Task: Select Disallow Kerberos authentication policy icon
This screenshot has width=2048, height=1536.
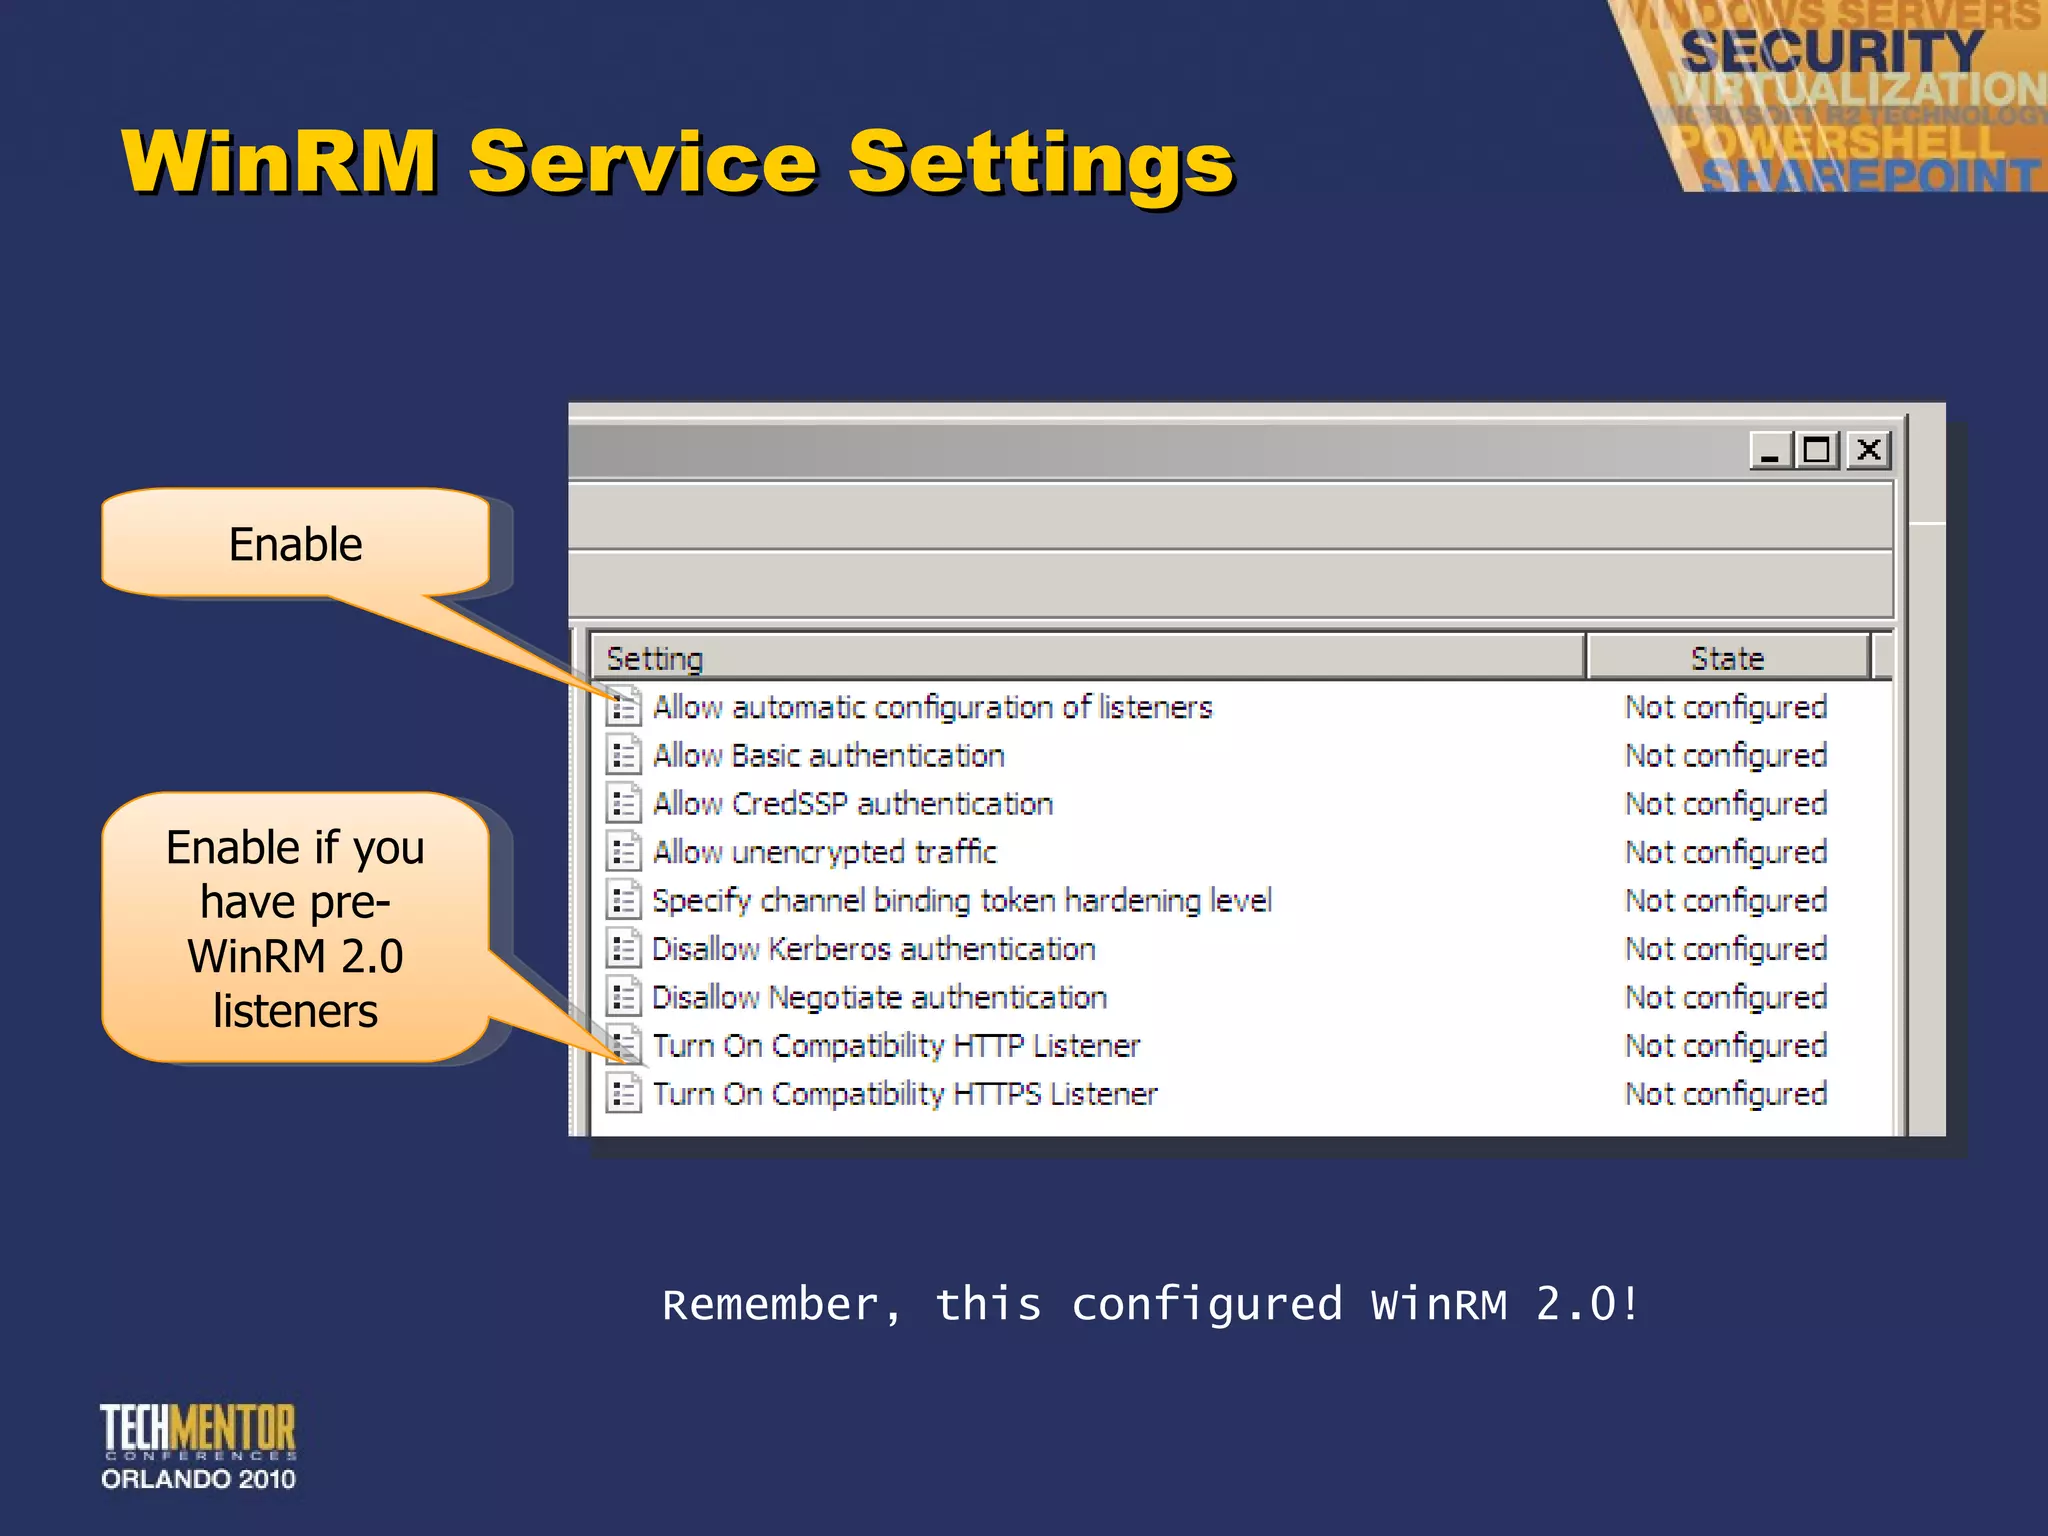Action: (x=624, y=948)
